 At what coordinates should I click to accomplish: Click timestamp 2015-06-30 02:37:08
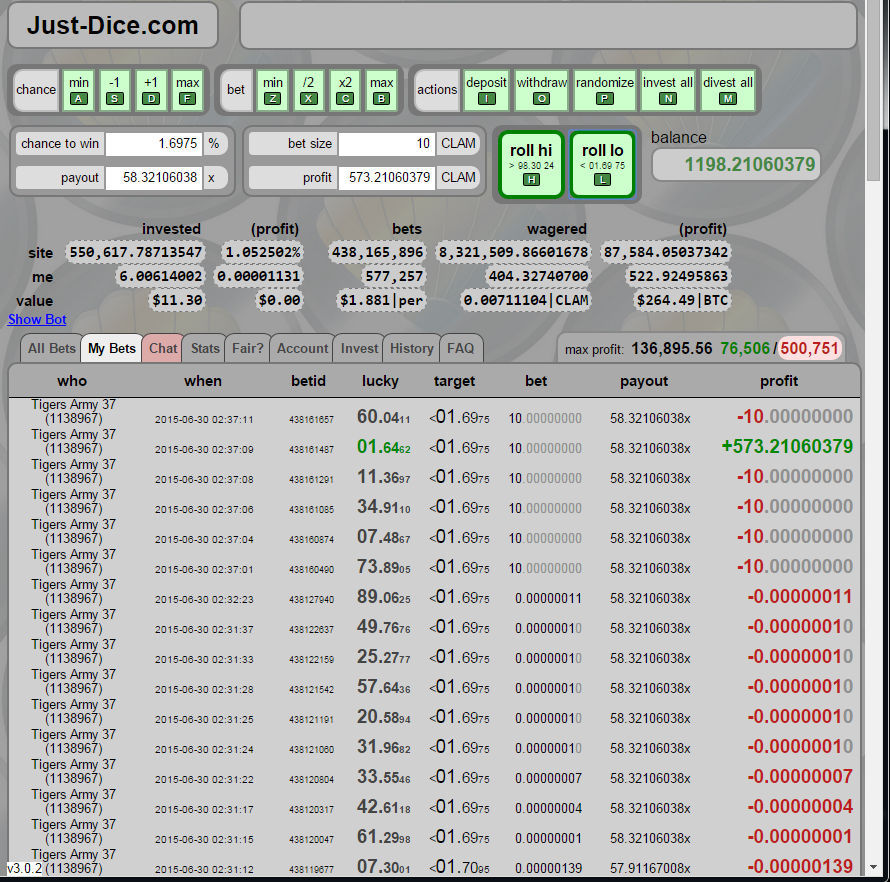[x=204, y=480]
